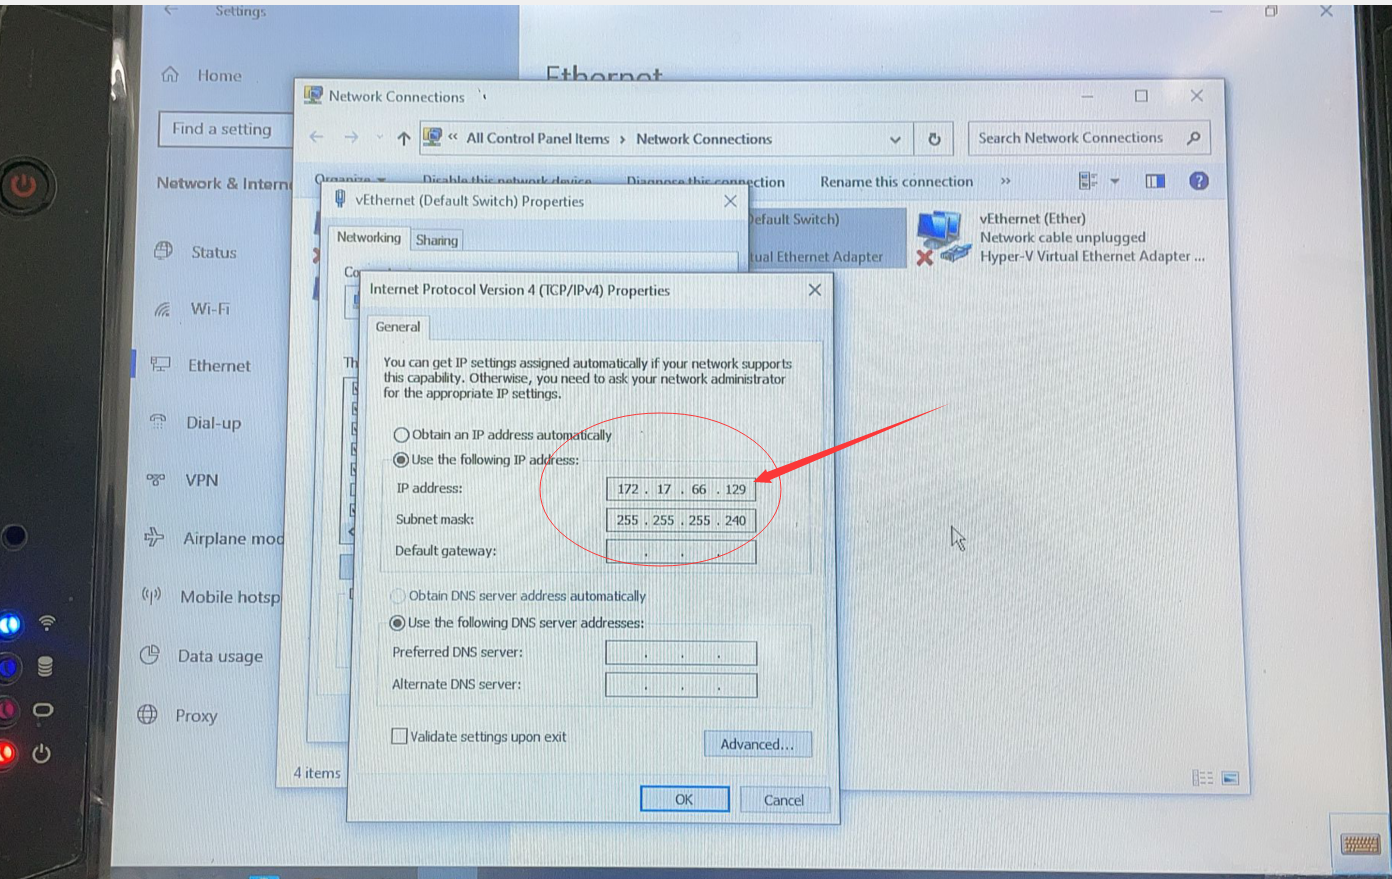Click the Search Network Connections box
The width and height of the screenshot is (1392, 879).
1089,138
